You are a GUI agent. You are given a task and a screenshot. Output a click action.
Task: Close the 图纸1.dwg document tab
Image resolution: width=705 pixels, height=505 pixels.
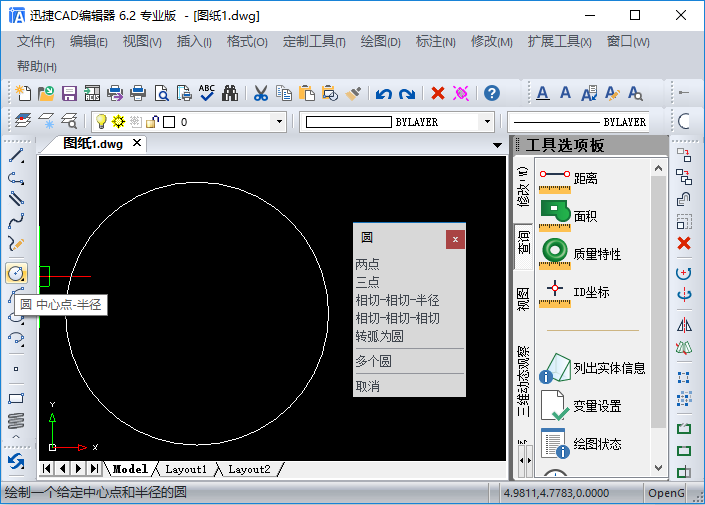point(137,143)
